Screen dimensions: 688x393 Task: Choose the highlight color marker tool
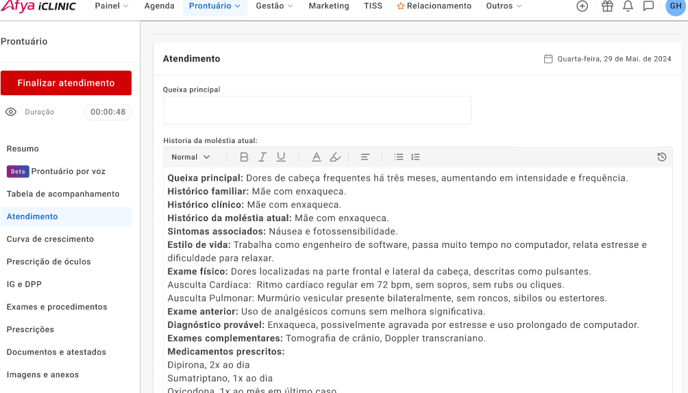pyautogui.click(x=335, y=157)
